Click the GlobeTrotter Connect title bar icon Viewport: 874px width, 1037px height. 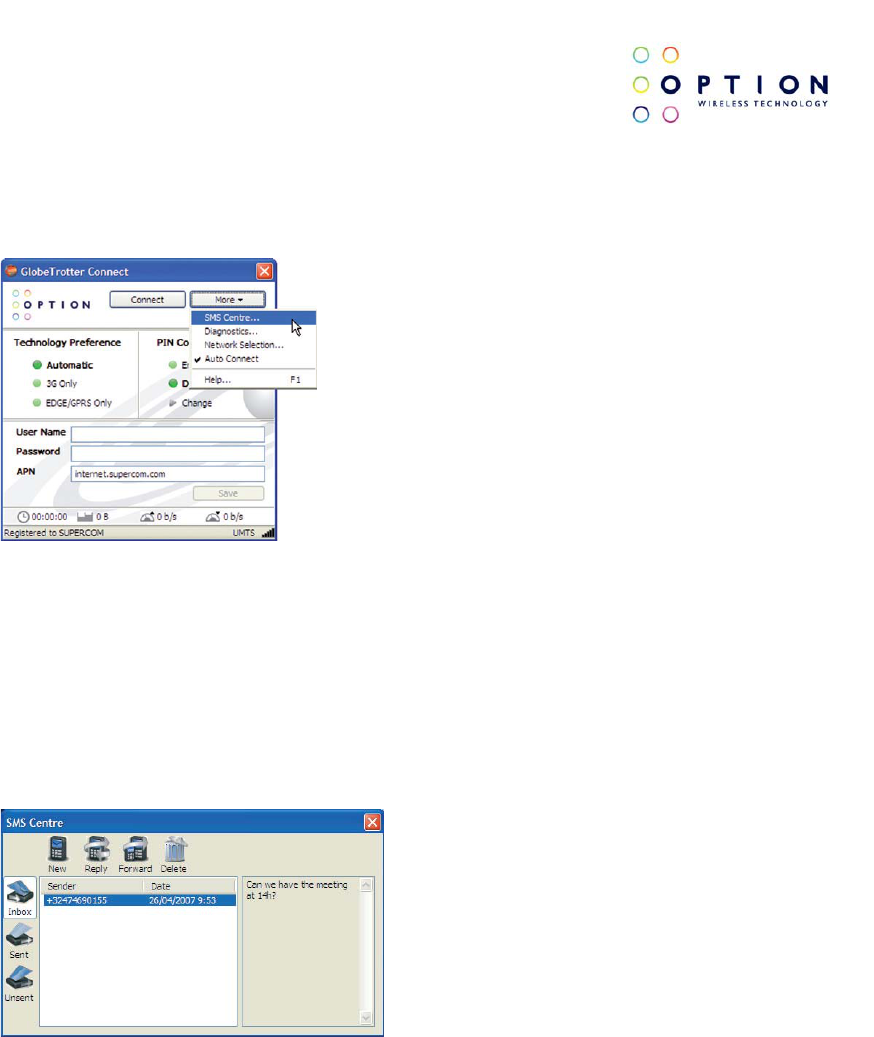pyautogui.click(x=11, y=271)
